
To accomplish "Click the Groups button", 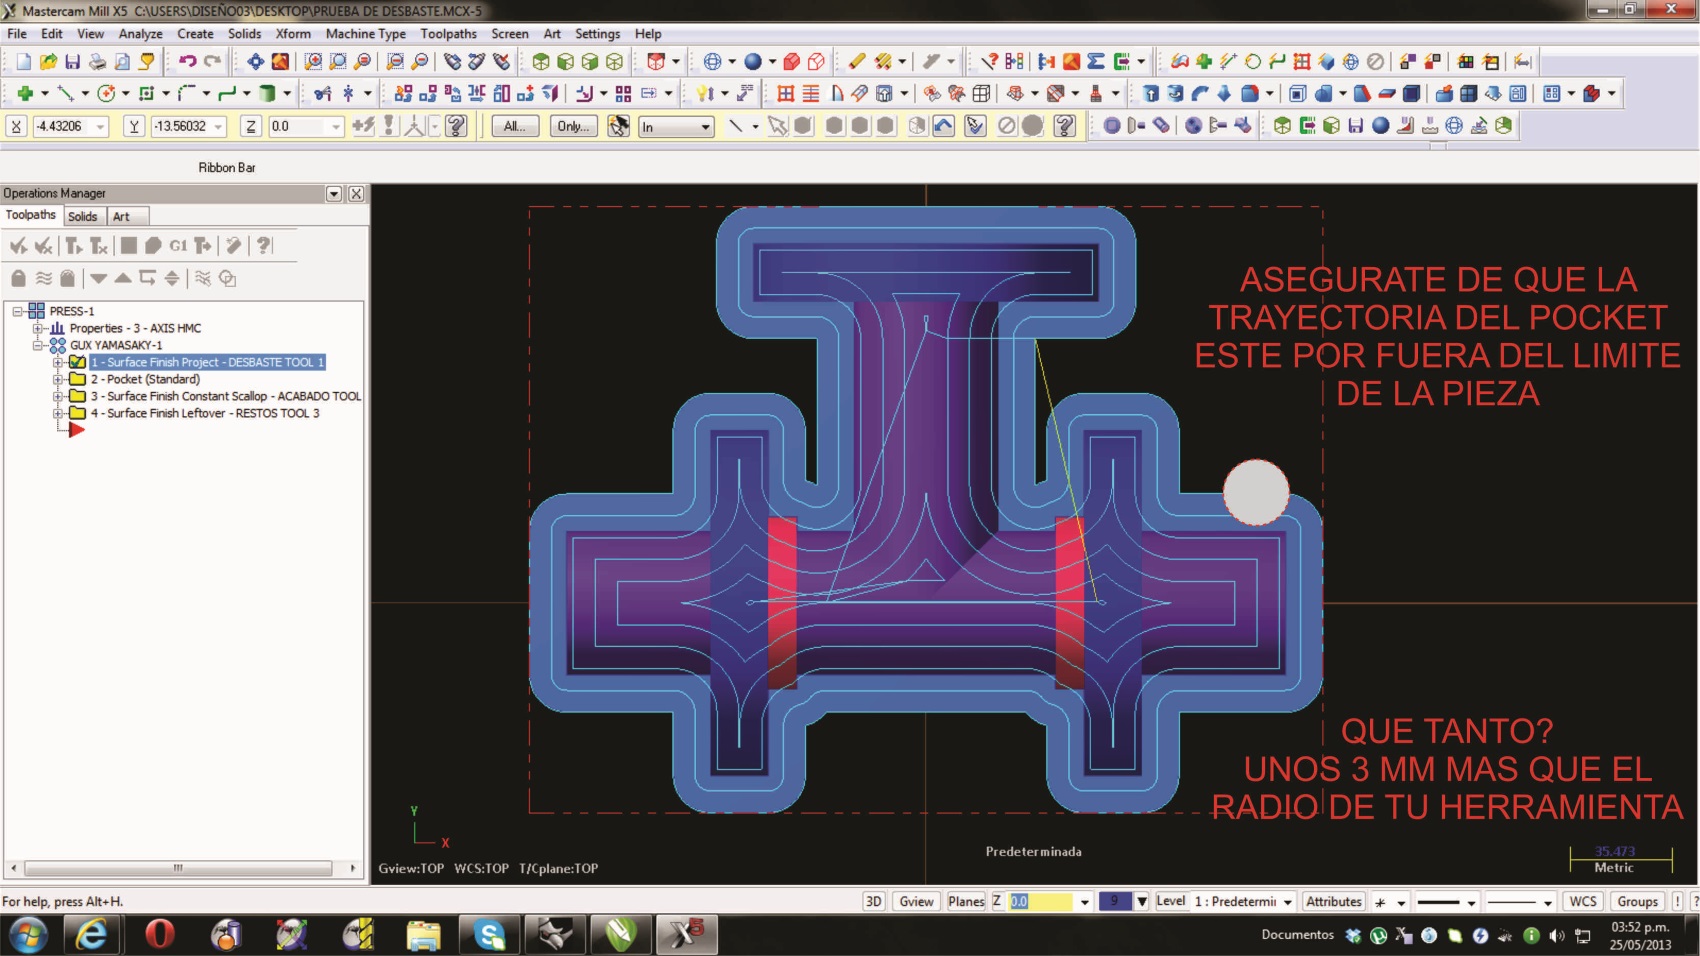I will [1638, 901].
